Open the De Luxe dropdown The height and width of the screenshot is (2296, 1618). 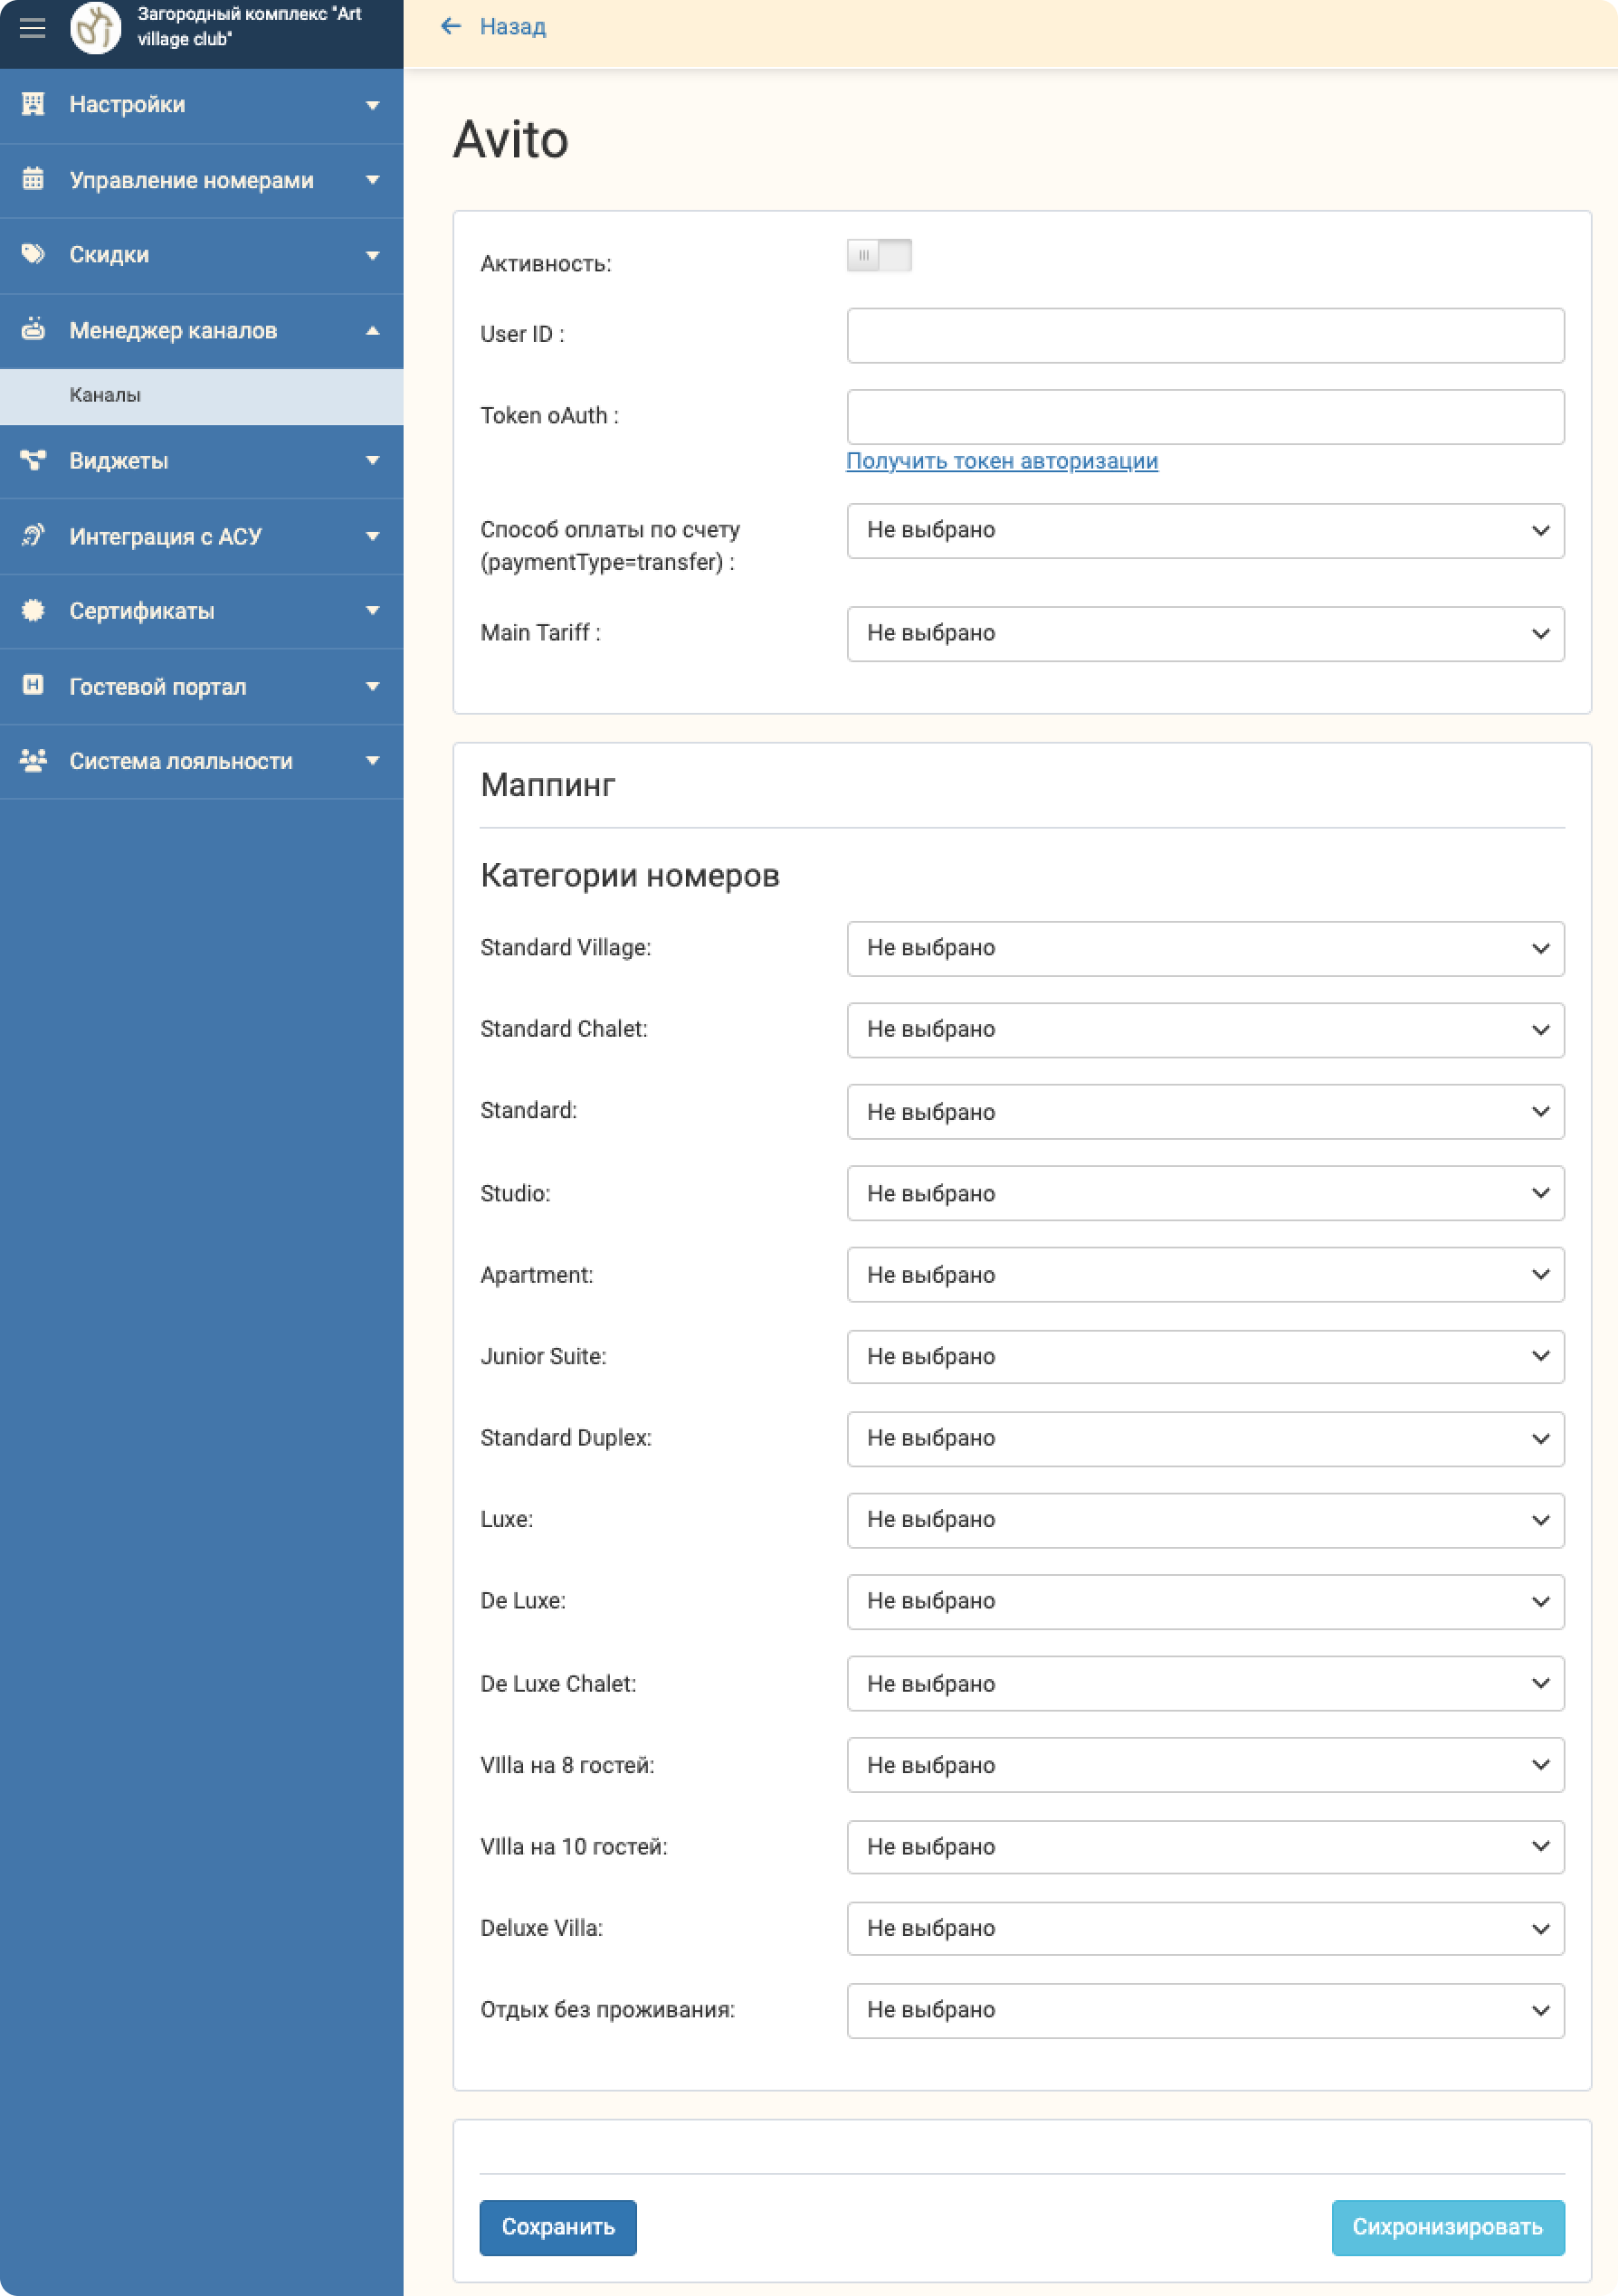1205,1601
